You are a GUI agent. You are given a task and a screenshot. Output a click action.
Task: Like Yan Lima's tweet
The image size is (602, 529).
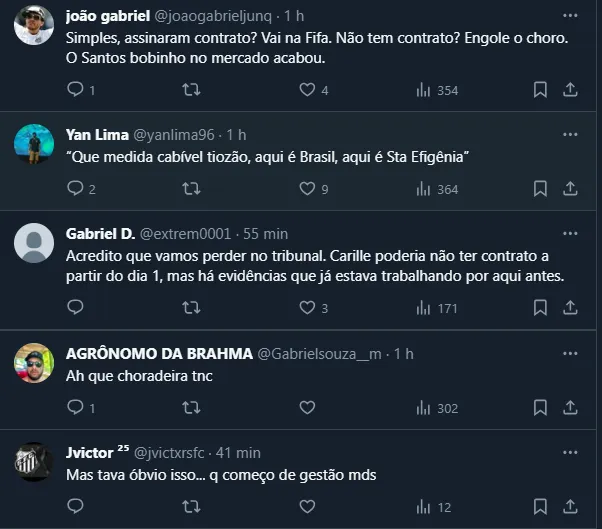[x=308, y=188]
